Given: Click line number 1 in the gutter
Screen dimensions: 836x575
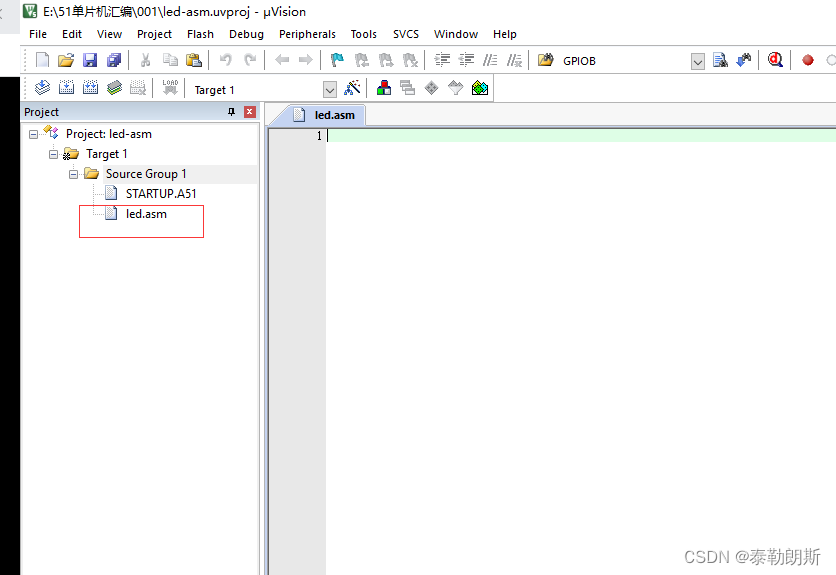Looking at the screenshot, I should (x=319, y=135).
